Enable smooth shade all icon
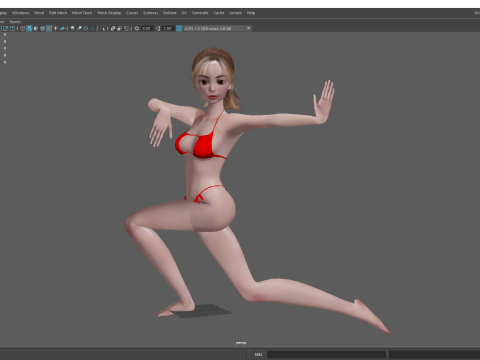The width and height of the screenshot is (480, 360). click(x=29, y=28)
